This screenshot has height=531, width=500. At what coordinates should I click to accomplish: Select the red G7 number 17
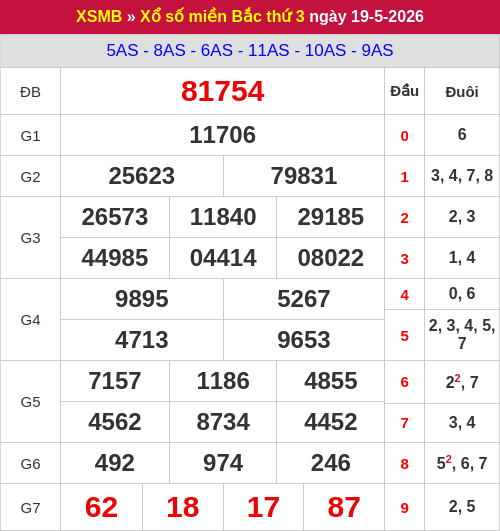pos(263,507)
